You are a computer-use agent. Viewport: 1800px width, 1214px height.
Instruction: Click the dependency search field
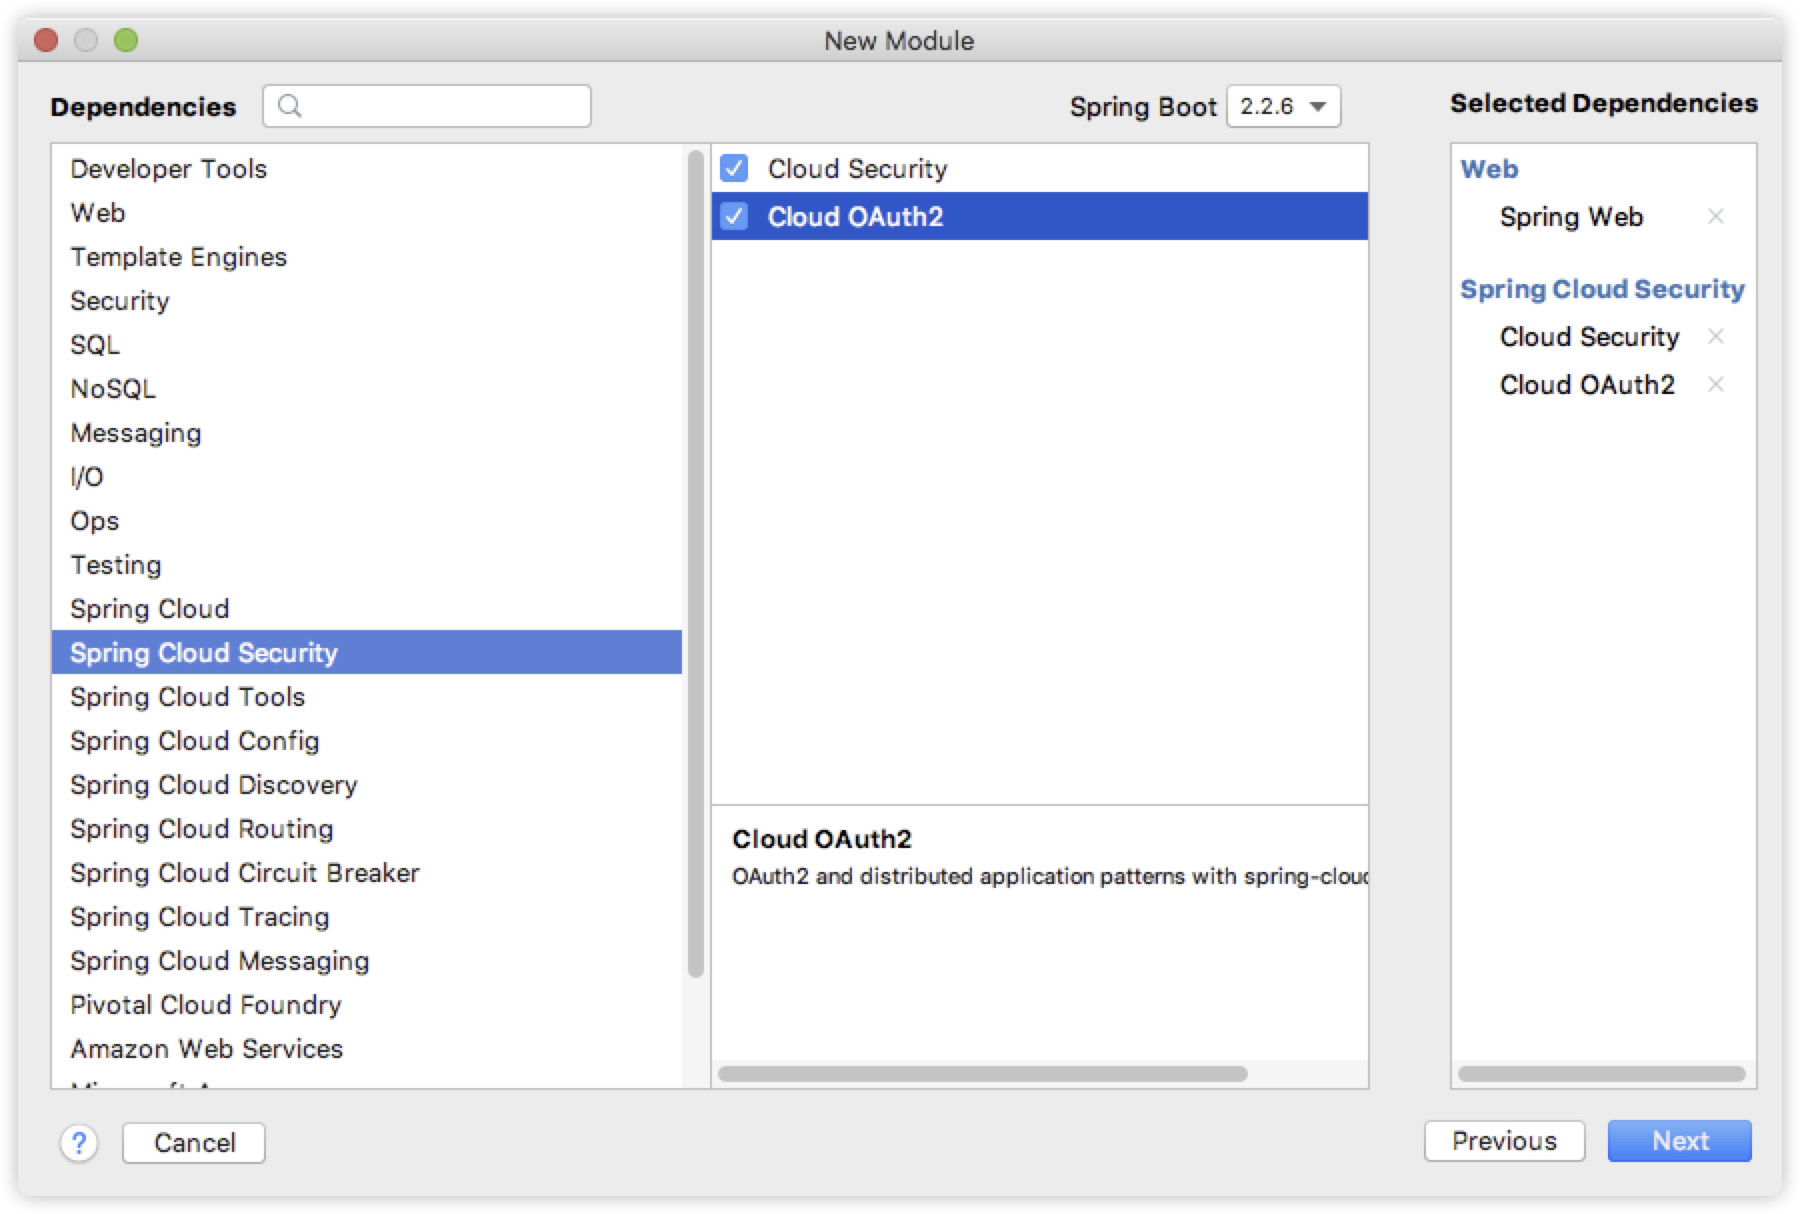click(x=430, y=106)
